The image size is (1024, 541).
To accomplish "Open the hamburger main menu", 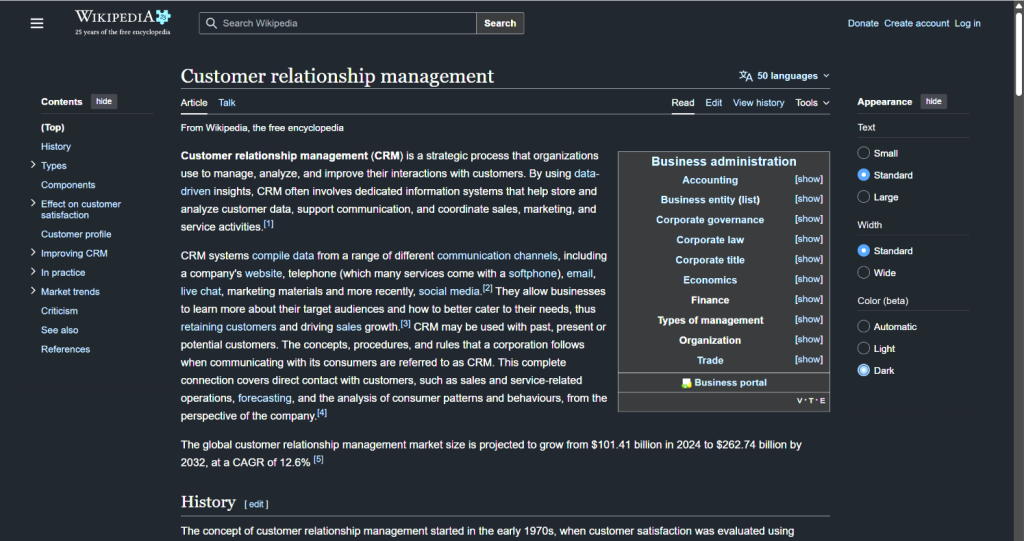I will coord(37,24).
